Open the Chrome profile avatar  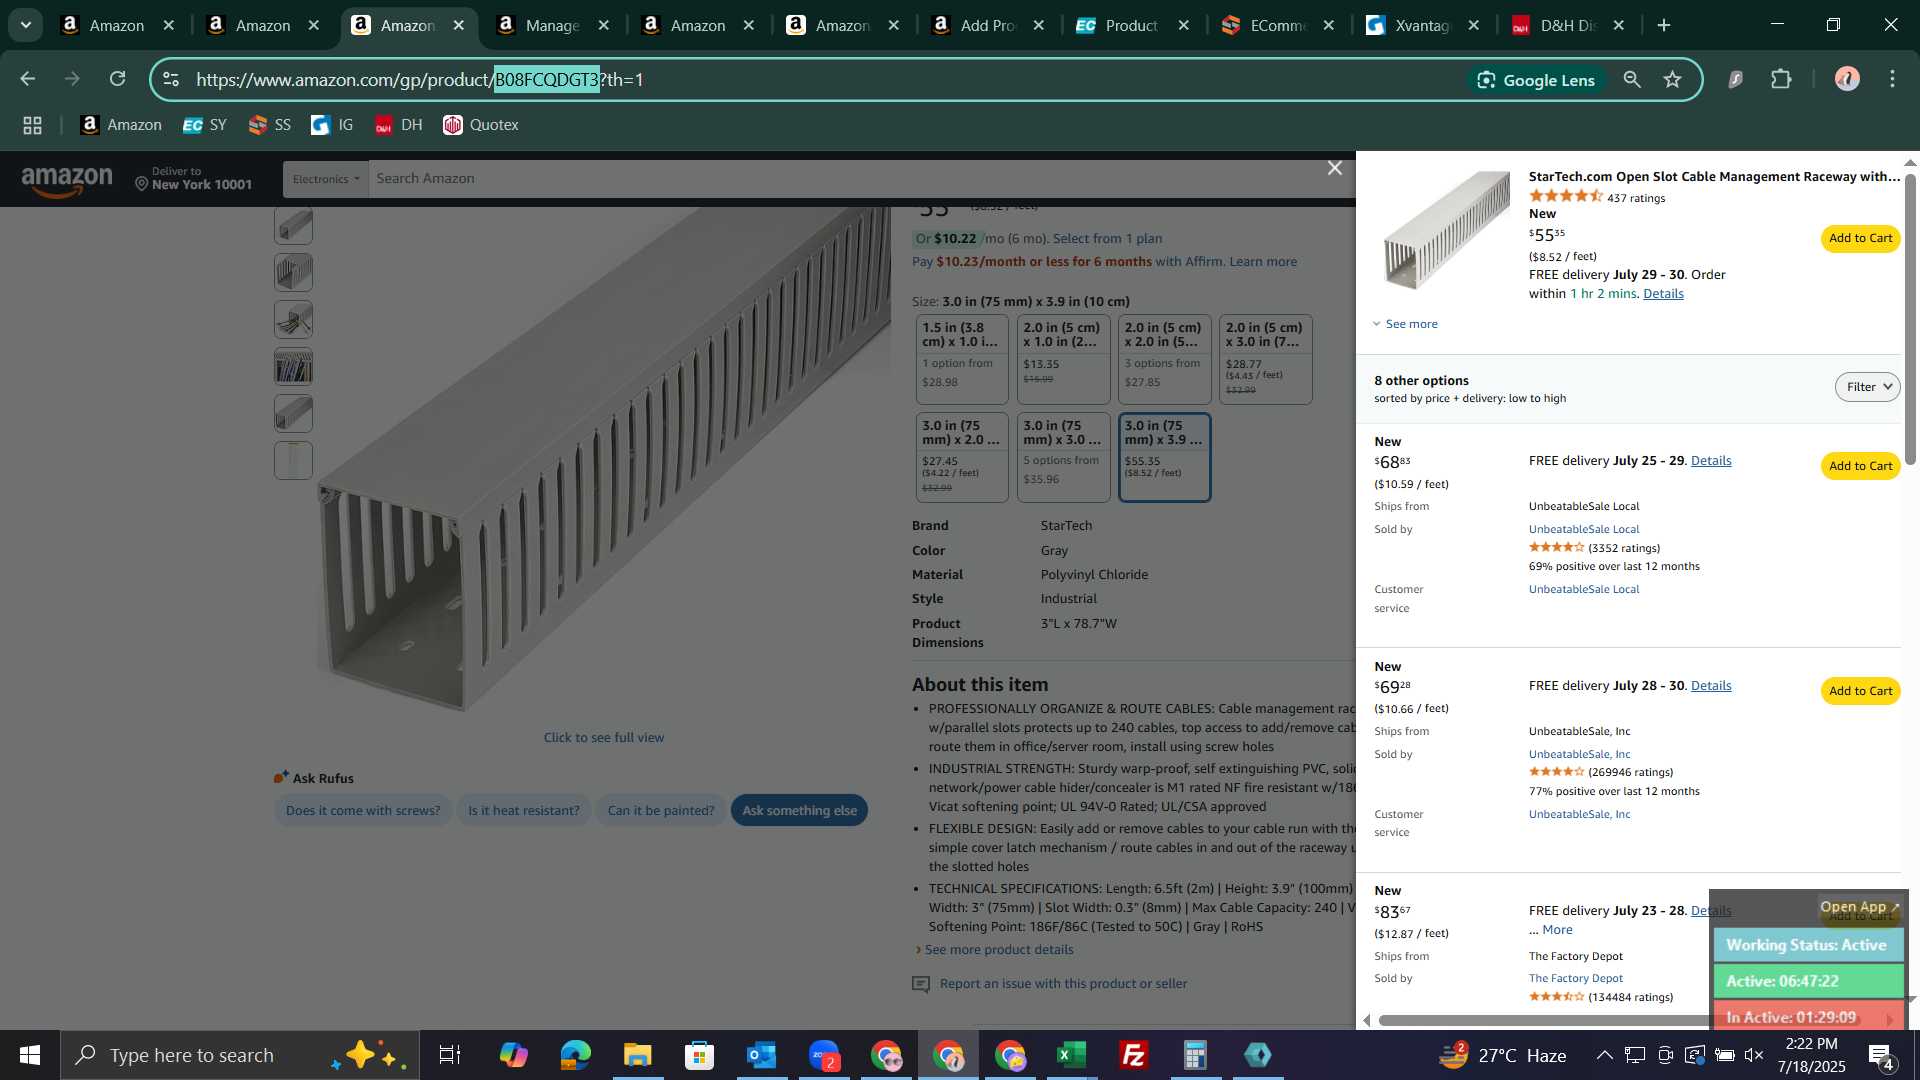point(1847,79)
